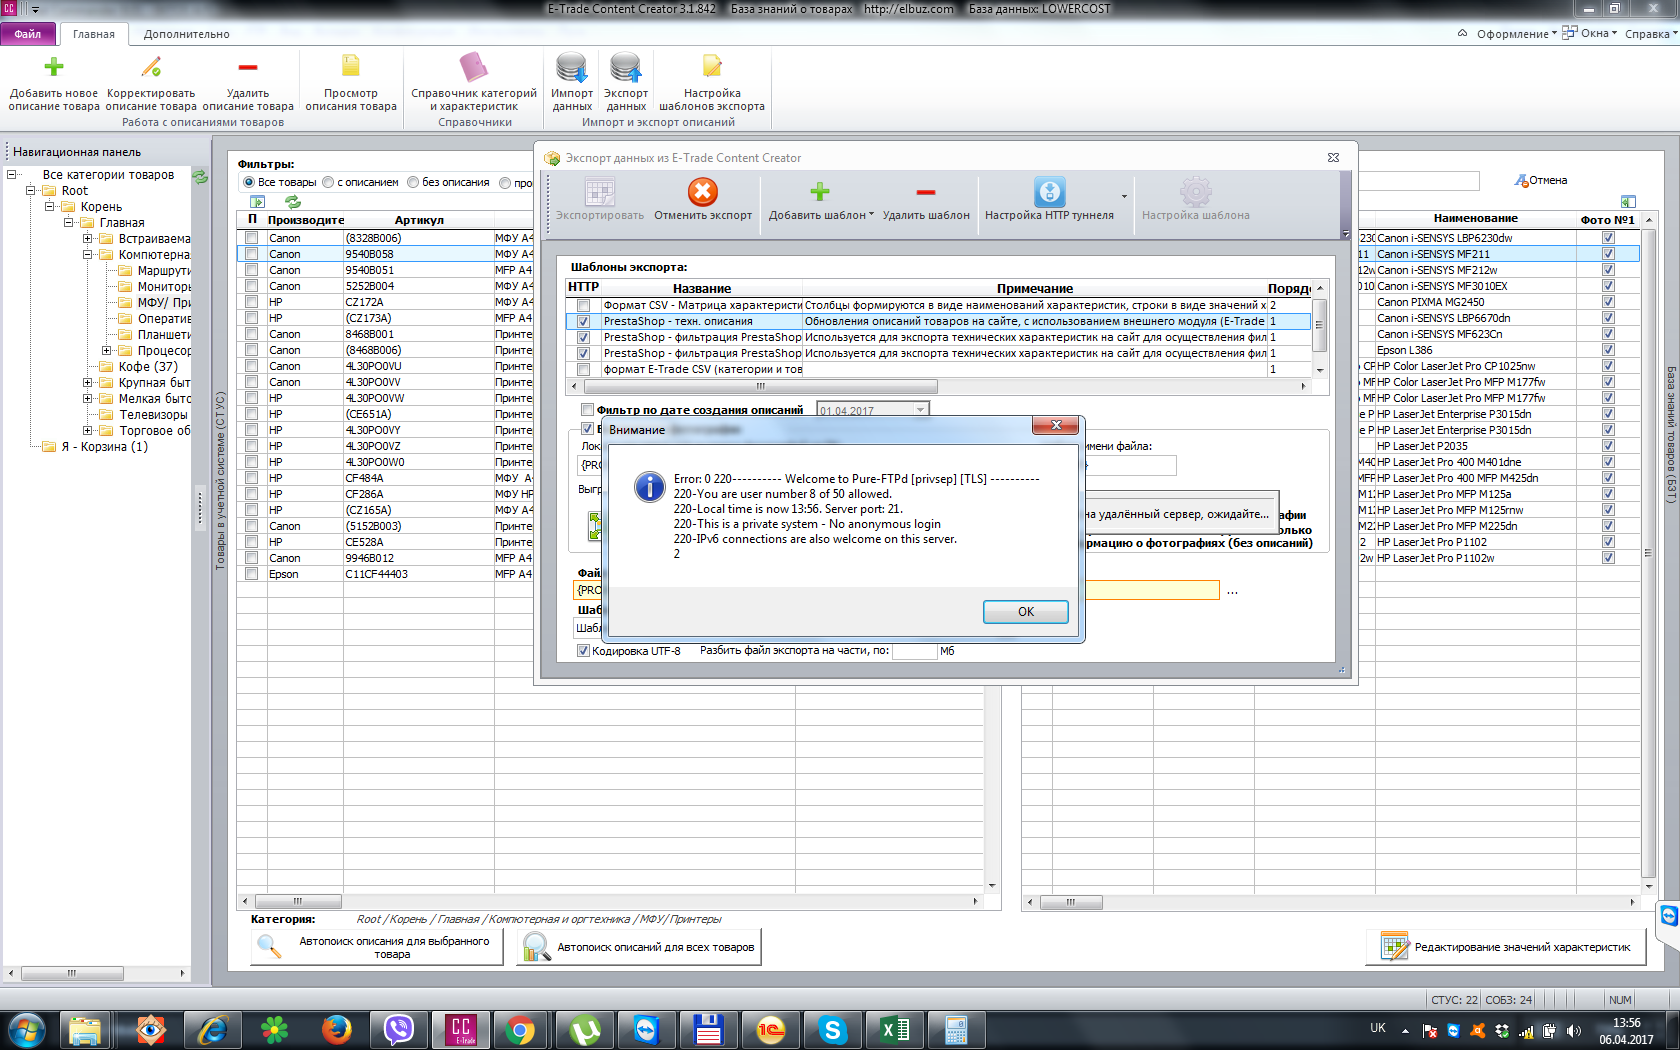
Task: Open the Windows Start menu
Action: click(x=26, y=1029)
